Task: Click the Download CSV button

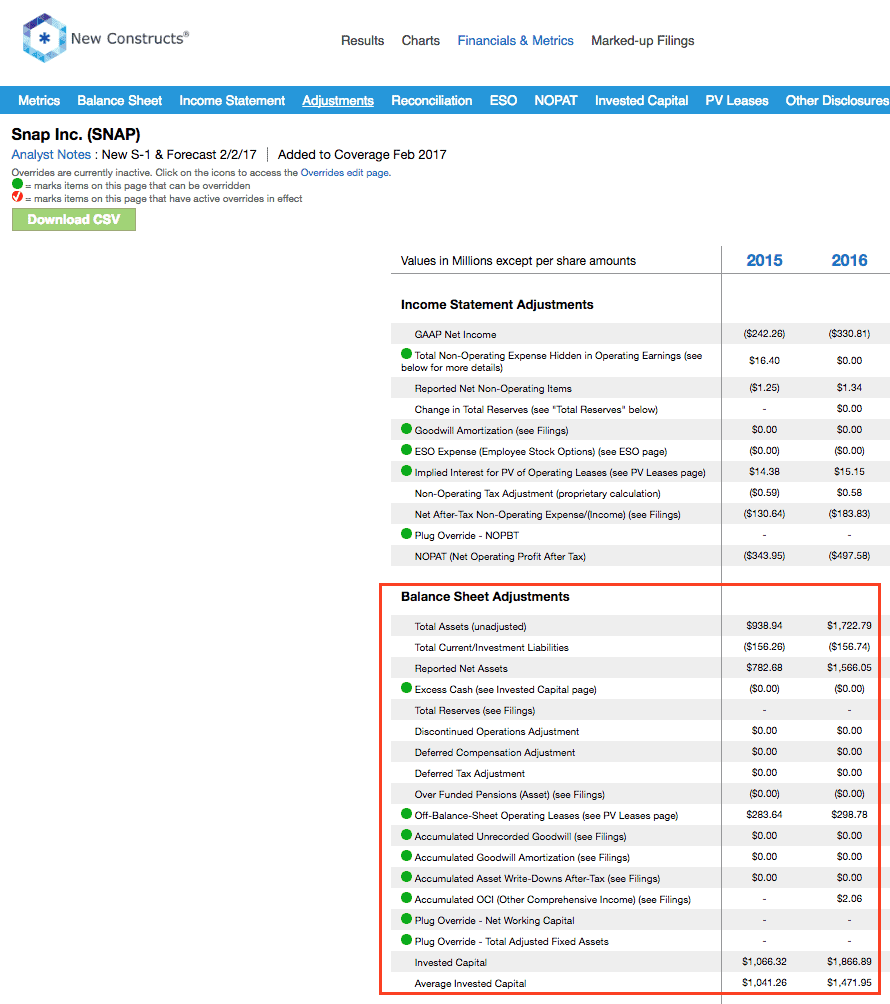Action: [x=74, y=220]
